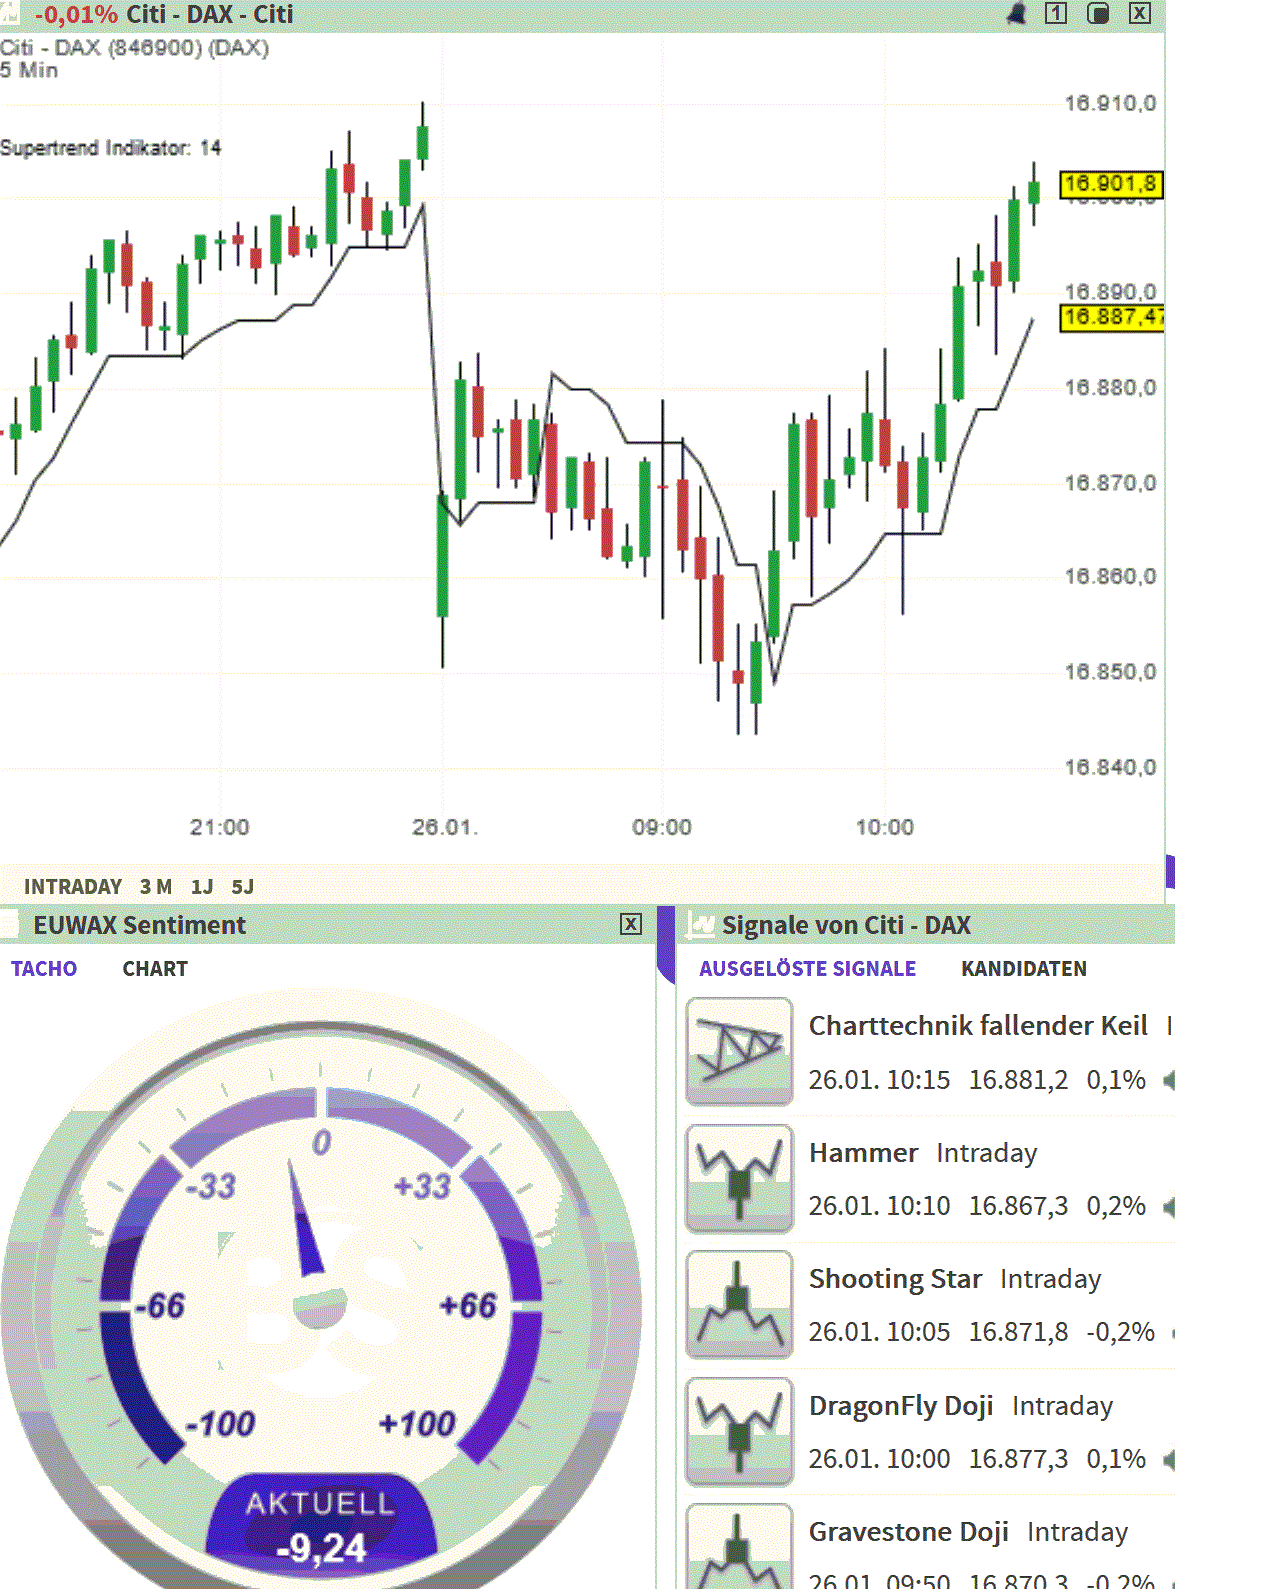Switch chart range to 3 M
Screen dimensions: 1272x1589
156,887
